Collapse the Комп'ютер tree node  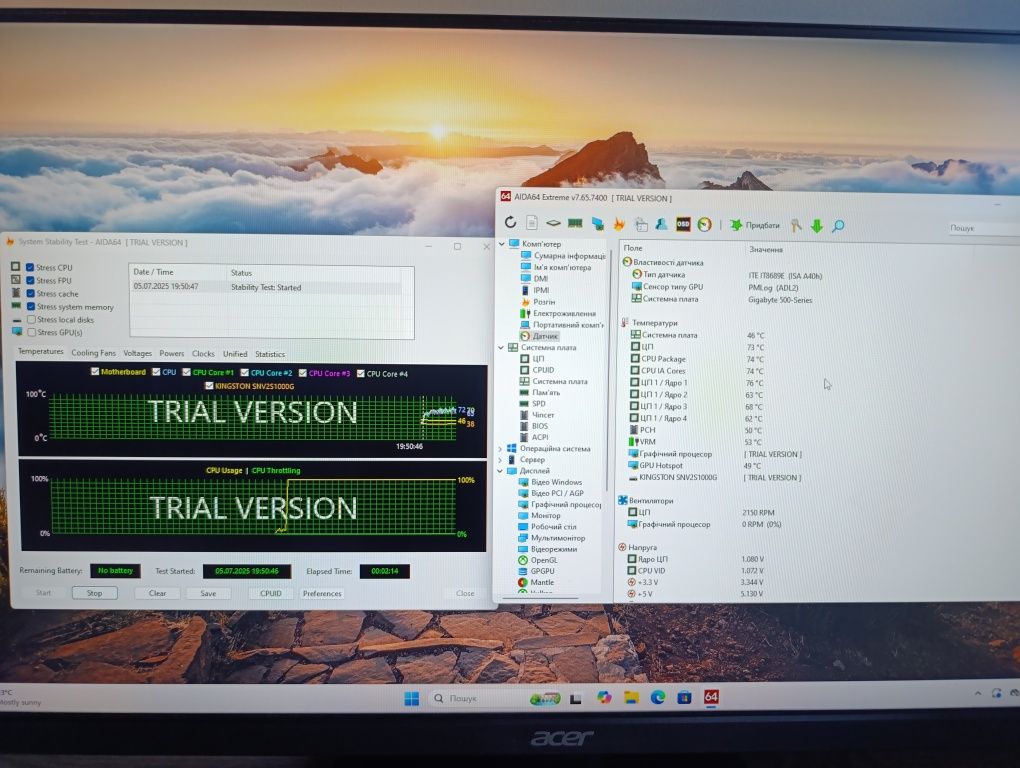[502, 244]
